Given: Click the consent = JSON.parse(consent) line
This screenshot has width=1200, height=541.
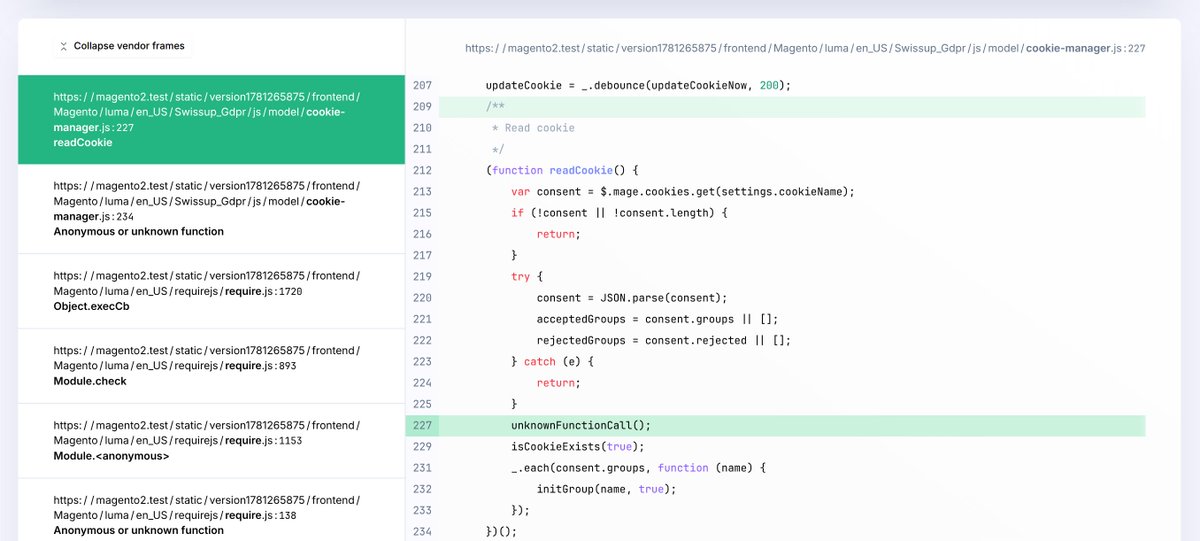Looking at the screenshot, I should point(632,298).
